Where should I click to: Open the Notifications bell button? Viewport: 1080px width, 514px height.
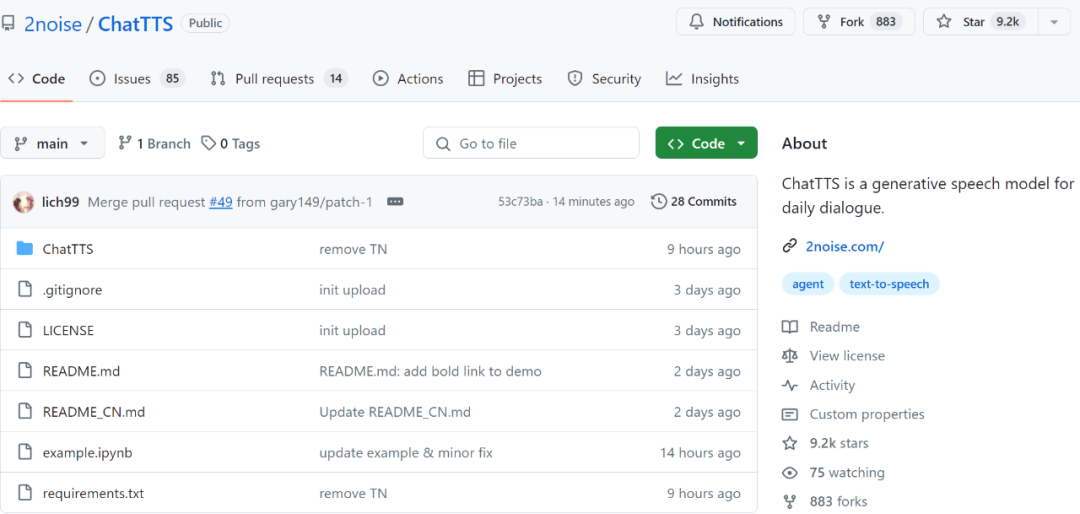pos(736,22)
